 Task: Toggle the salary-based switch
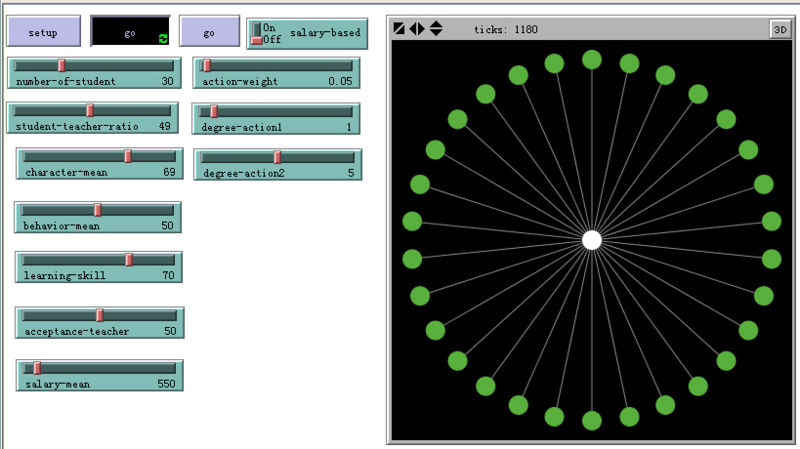tap(257, 33)
